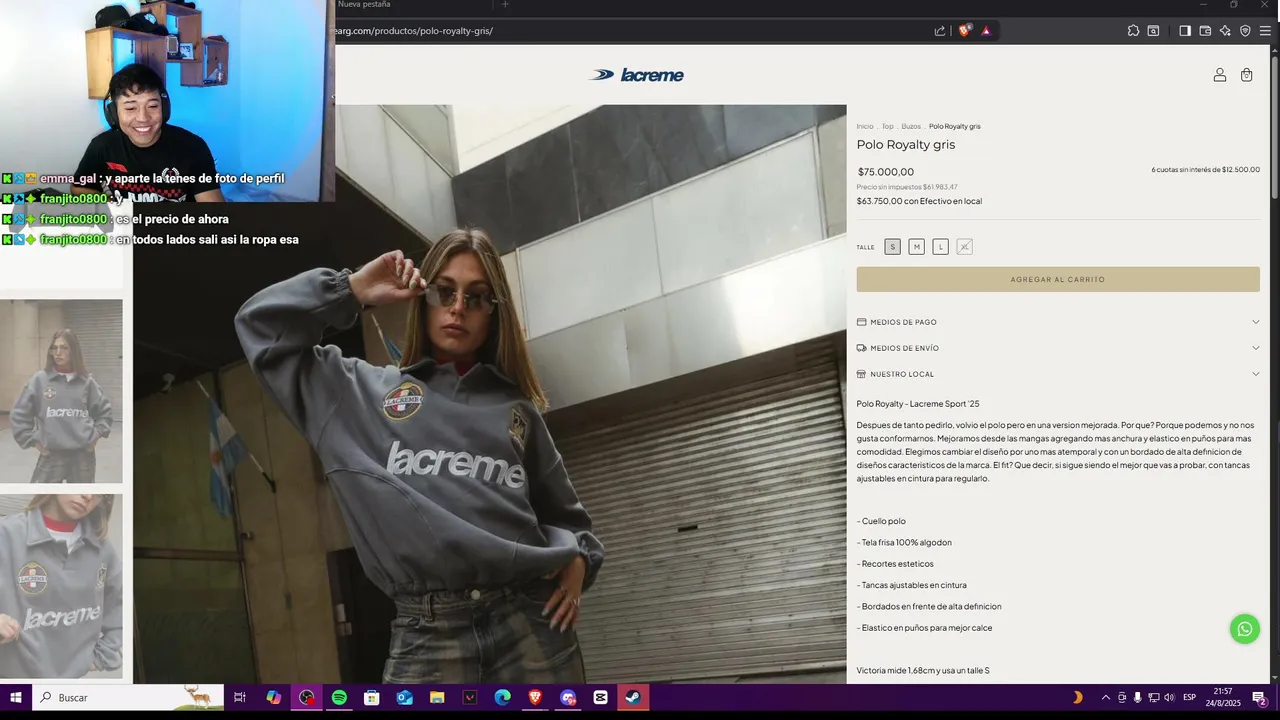Select the close-up polo collar thumbnail
Viewport: 1280px width, 720px height.
tap(61, 587)
